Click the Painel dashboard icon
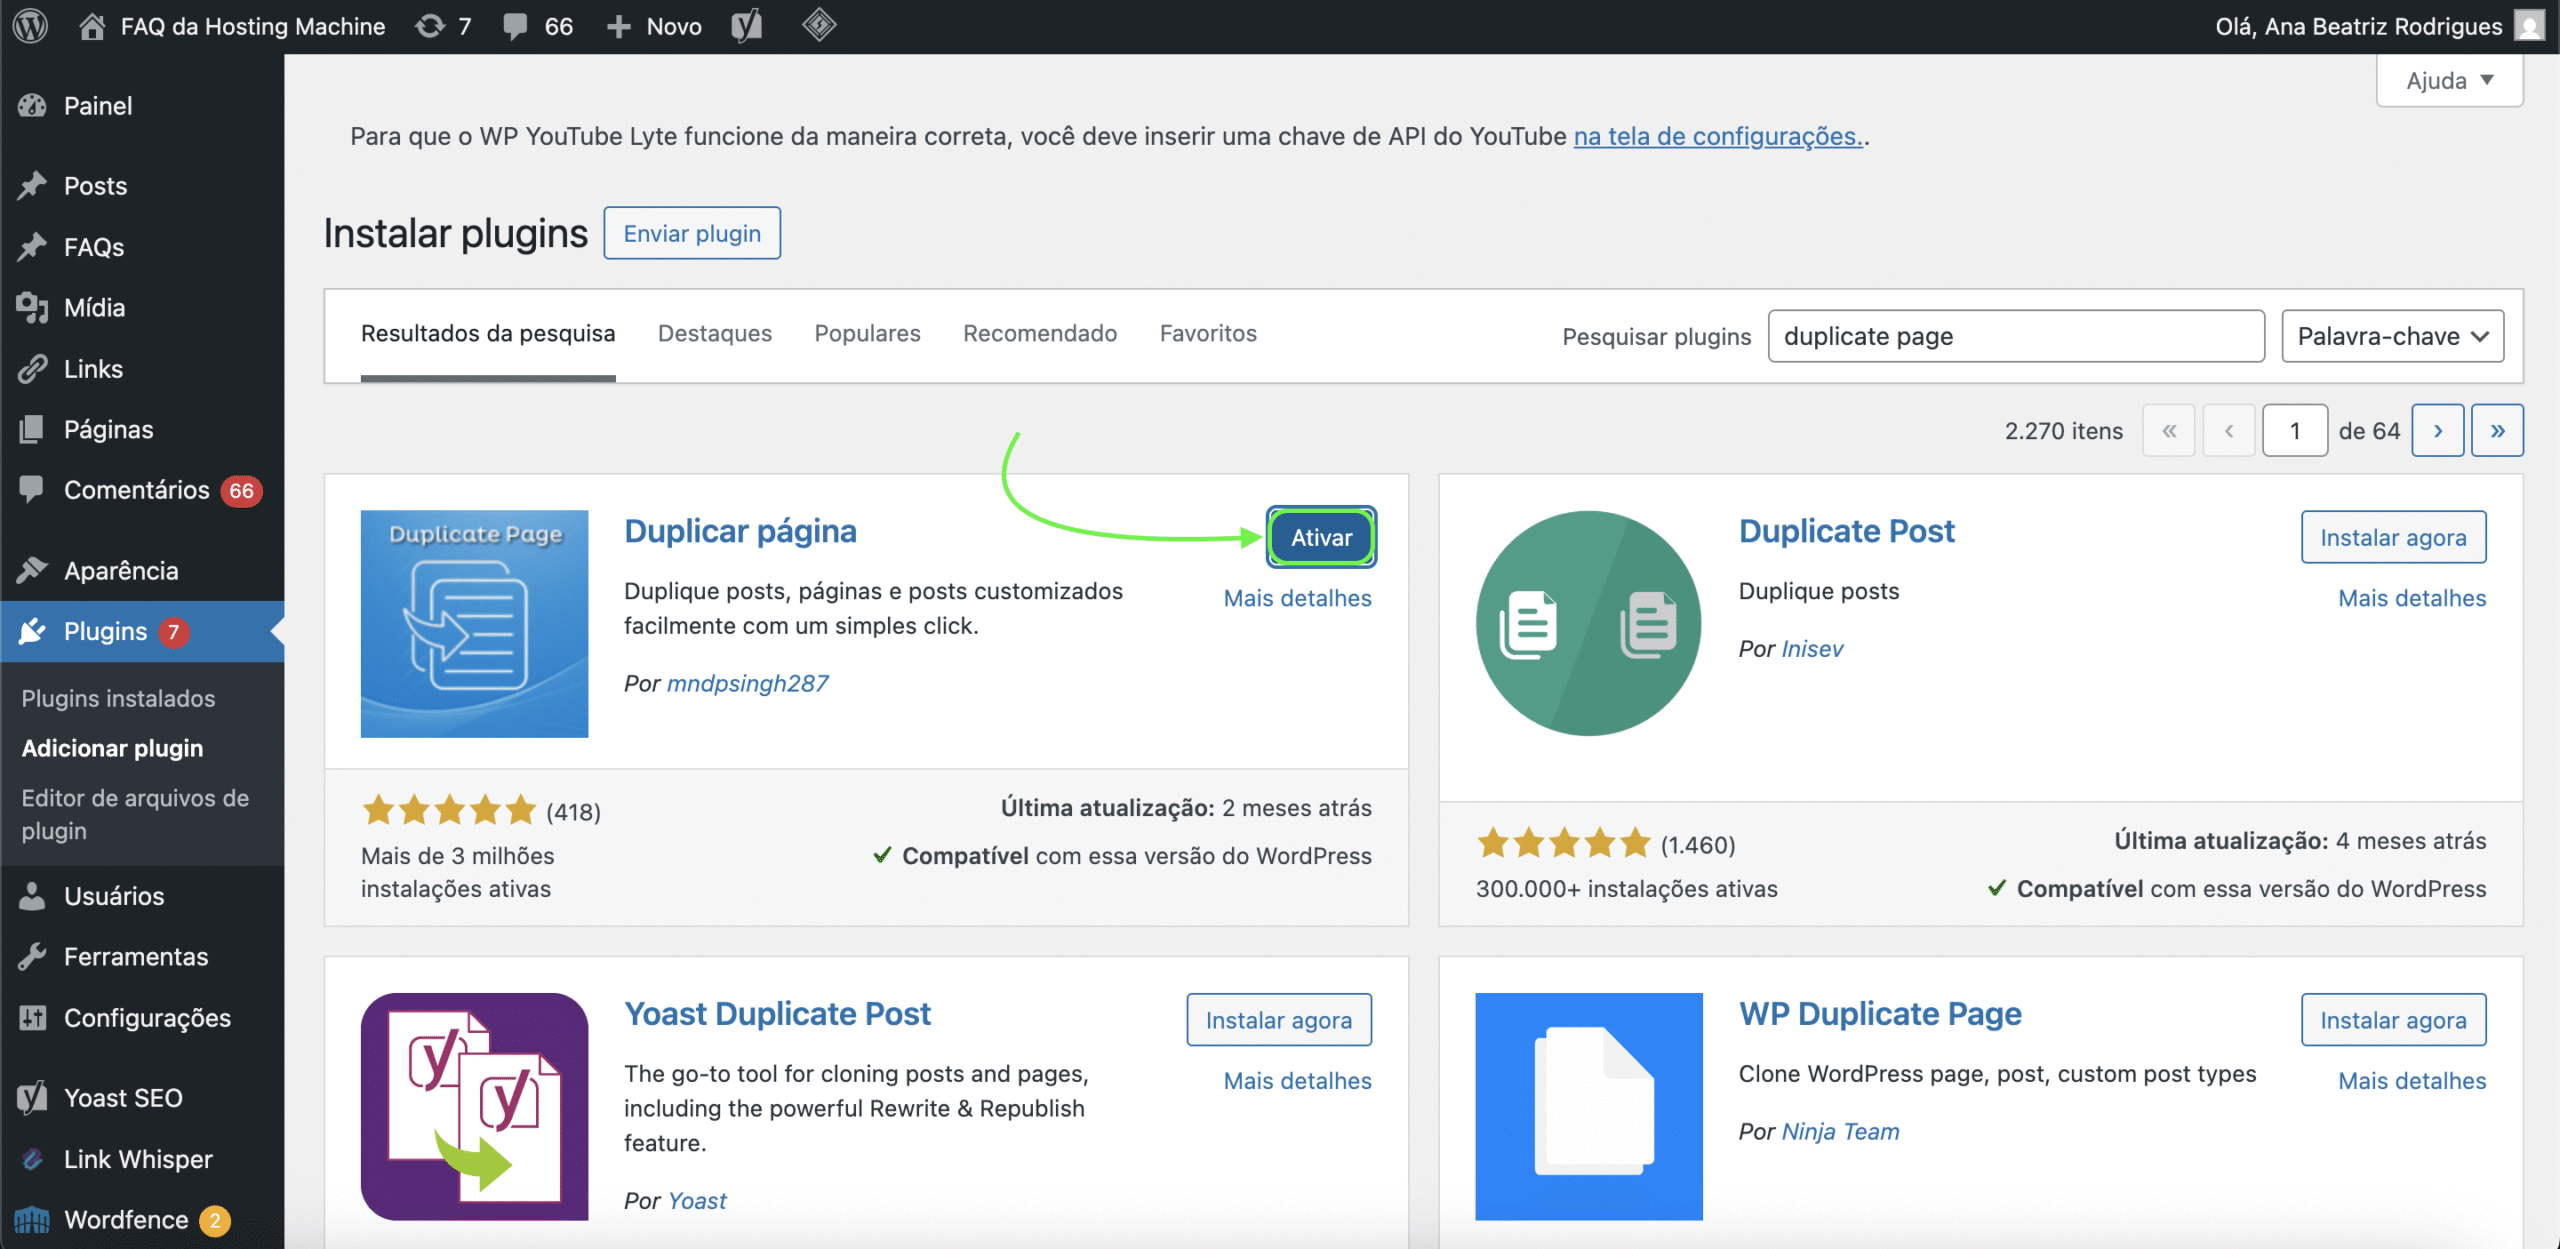The width and height of the screenshot is (2560, 1249). pyautogui.click(x=32, y=106)
